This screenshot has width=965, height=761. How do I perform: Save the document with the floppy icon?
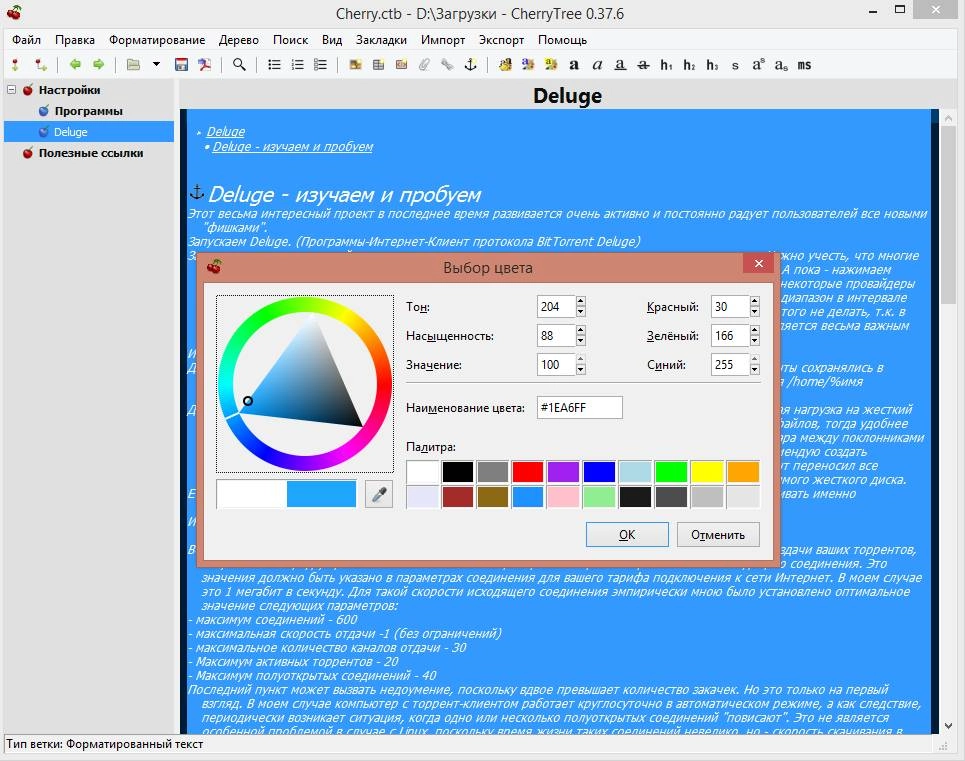click(x=181, y=65)
